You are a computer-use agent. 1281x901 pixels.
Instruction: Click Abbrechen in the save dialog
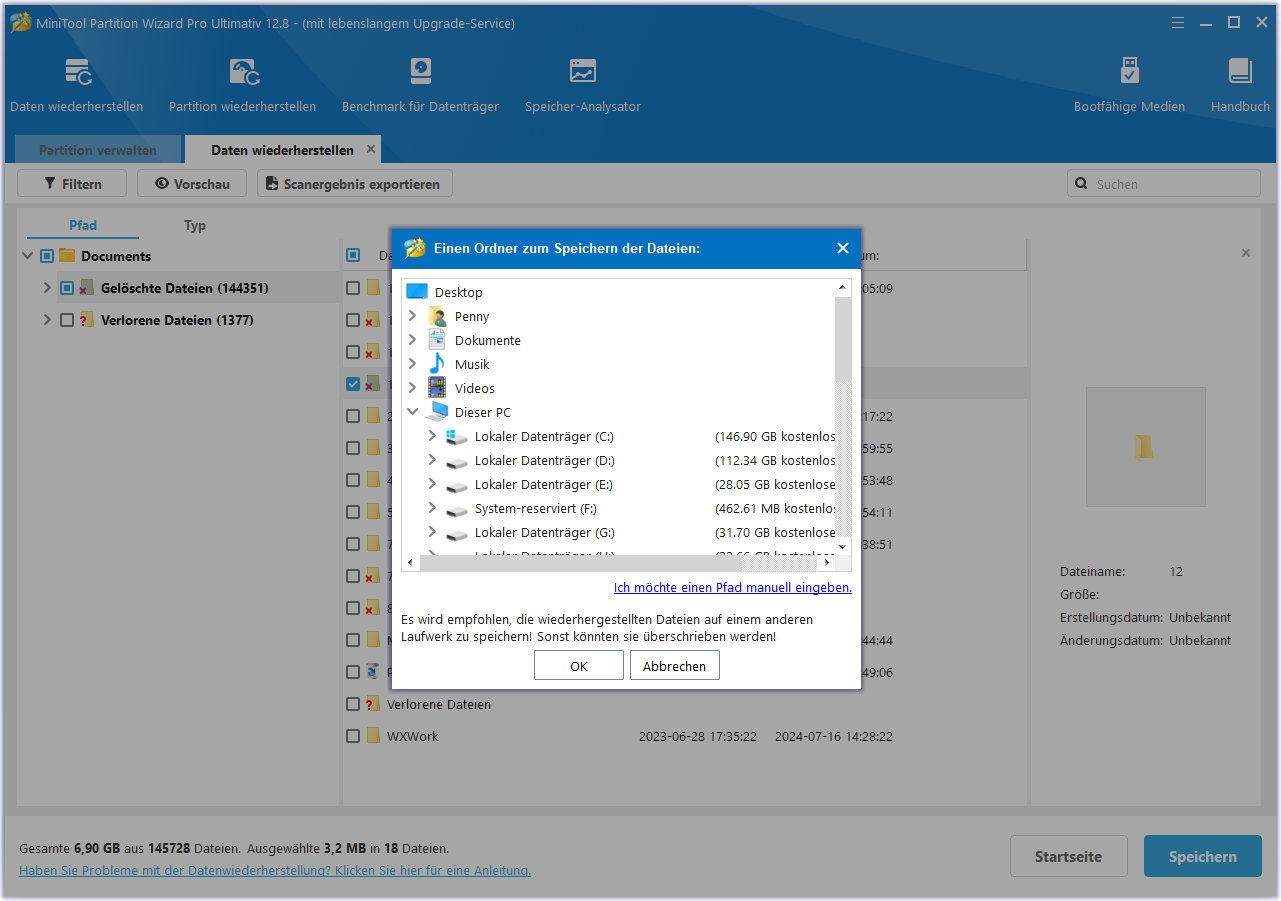[675, 666]
